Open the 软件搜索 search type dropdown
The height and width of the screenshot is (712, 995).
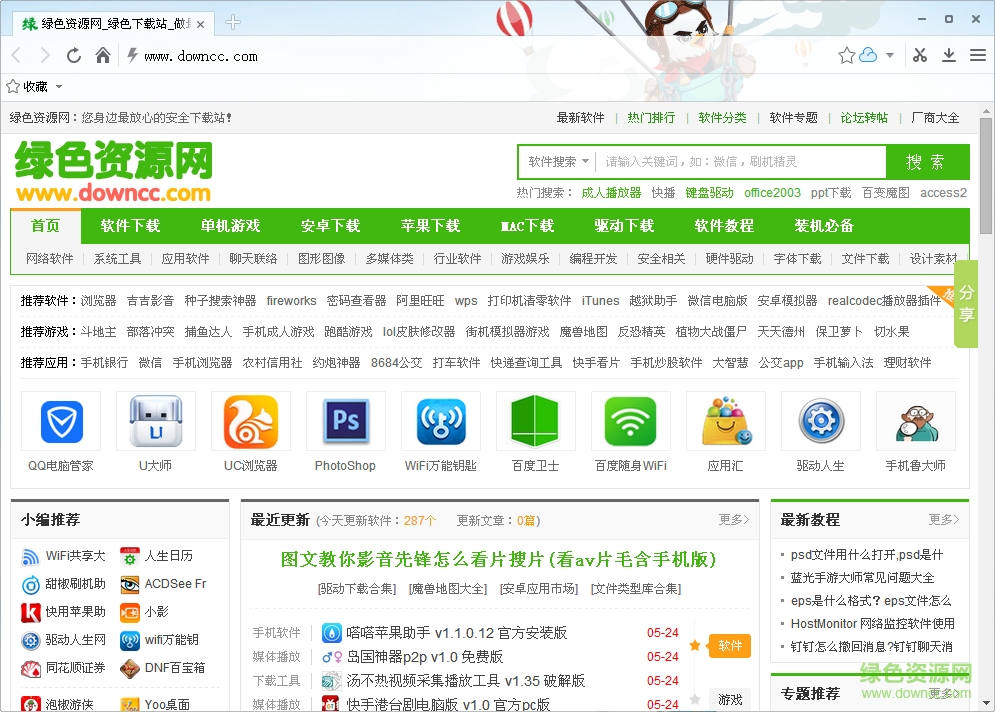[558, 162]
